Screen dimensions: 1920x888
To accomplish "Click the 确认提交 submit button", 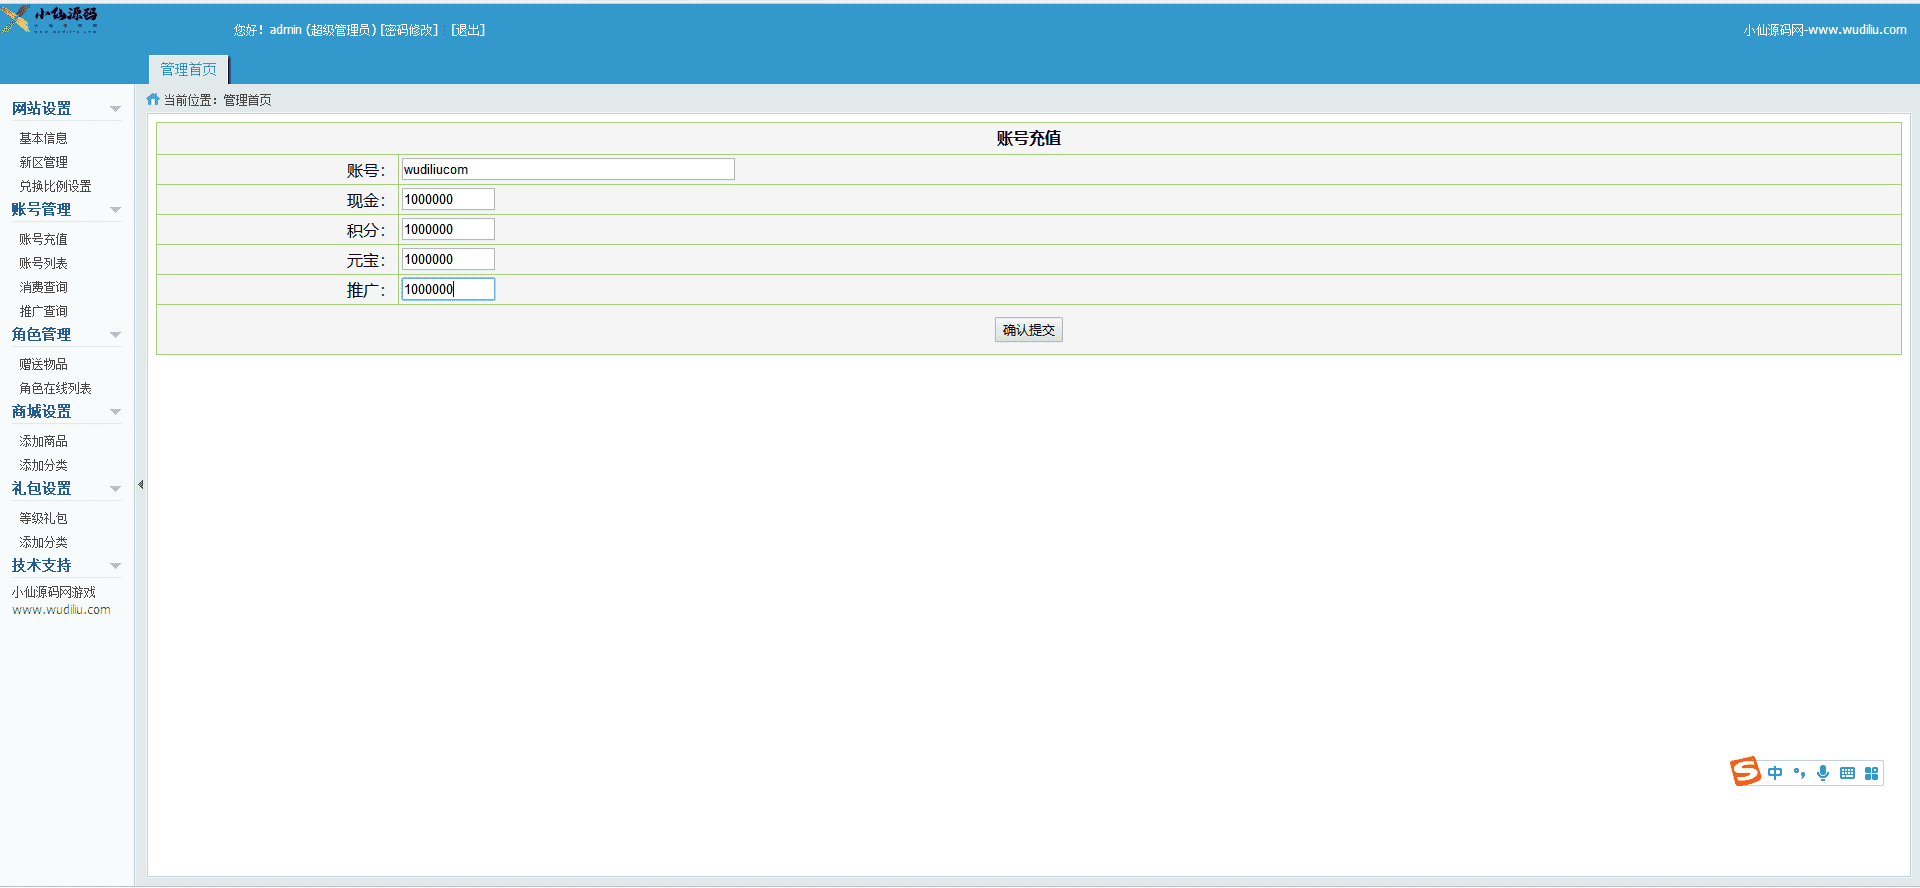I will (1028, 330).
